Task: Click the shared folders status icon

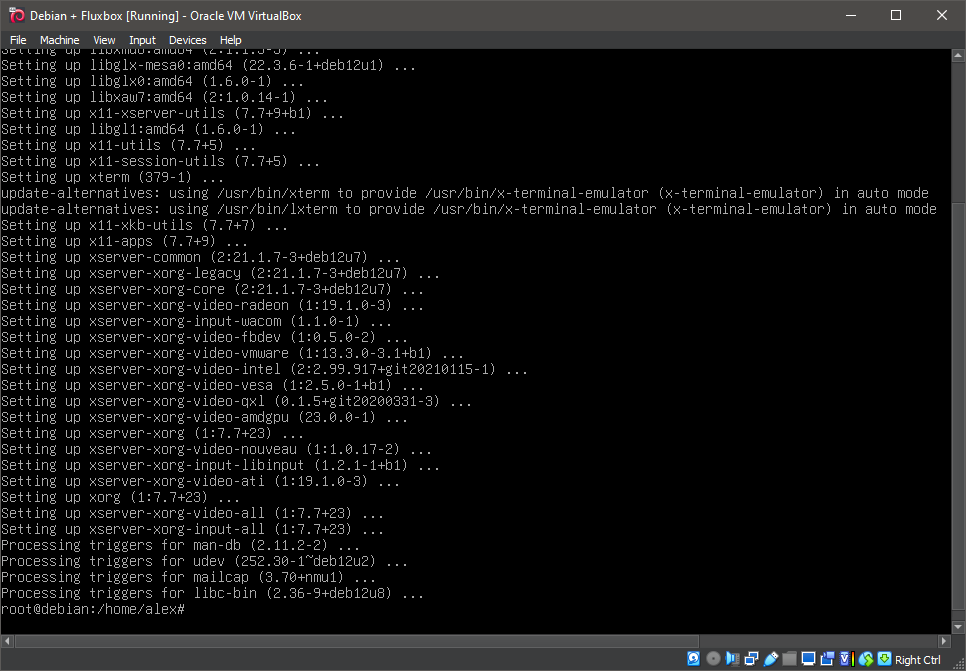Action: [790, 658]
